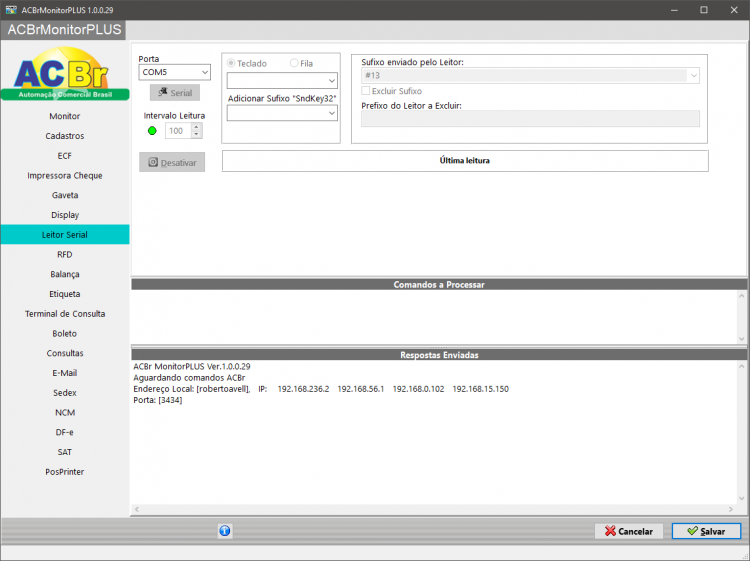
Task: Click the Respostas Enviadas header
Action: click(439, 355)
